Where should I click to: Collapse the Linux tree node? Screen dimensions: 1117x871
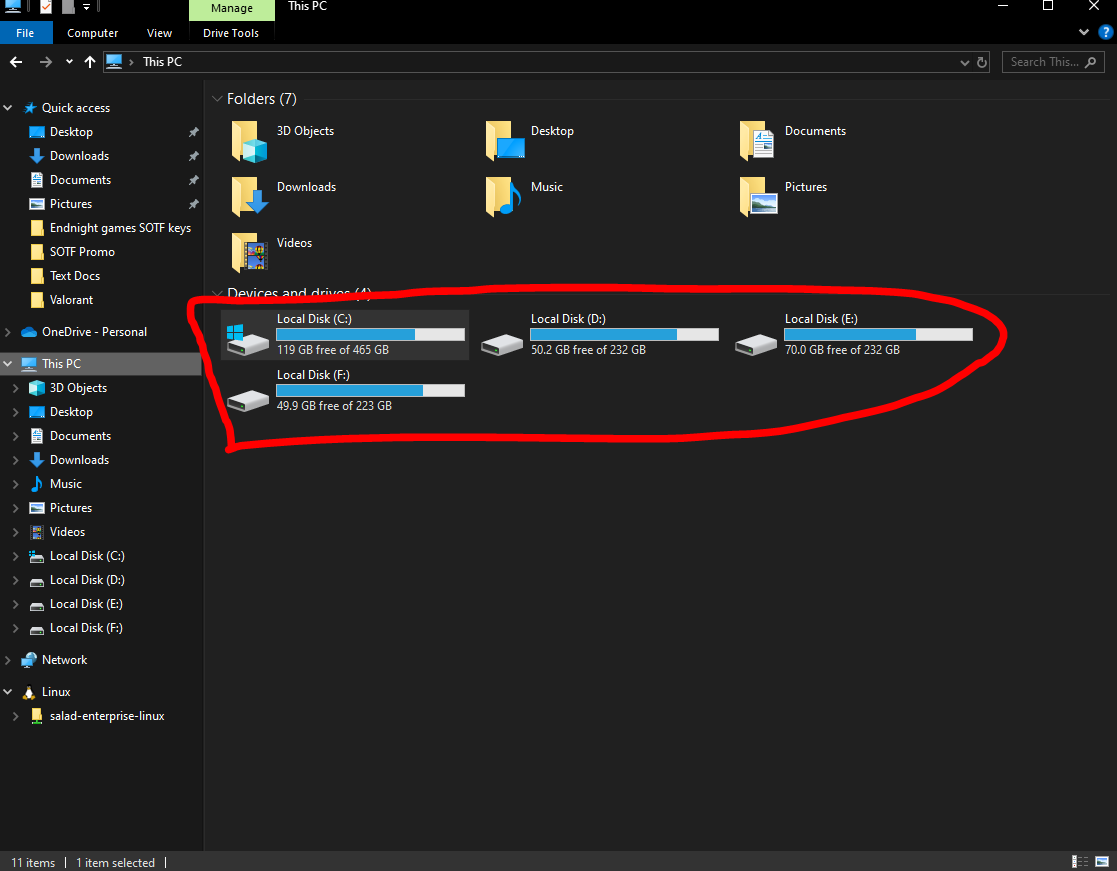point(8,692)
